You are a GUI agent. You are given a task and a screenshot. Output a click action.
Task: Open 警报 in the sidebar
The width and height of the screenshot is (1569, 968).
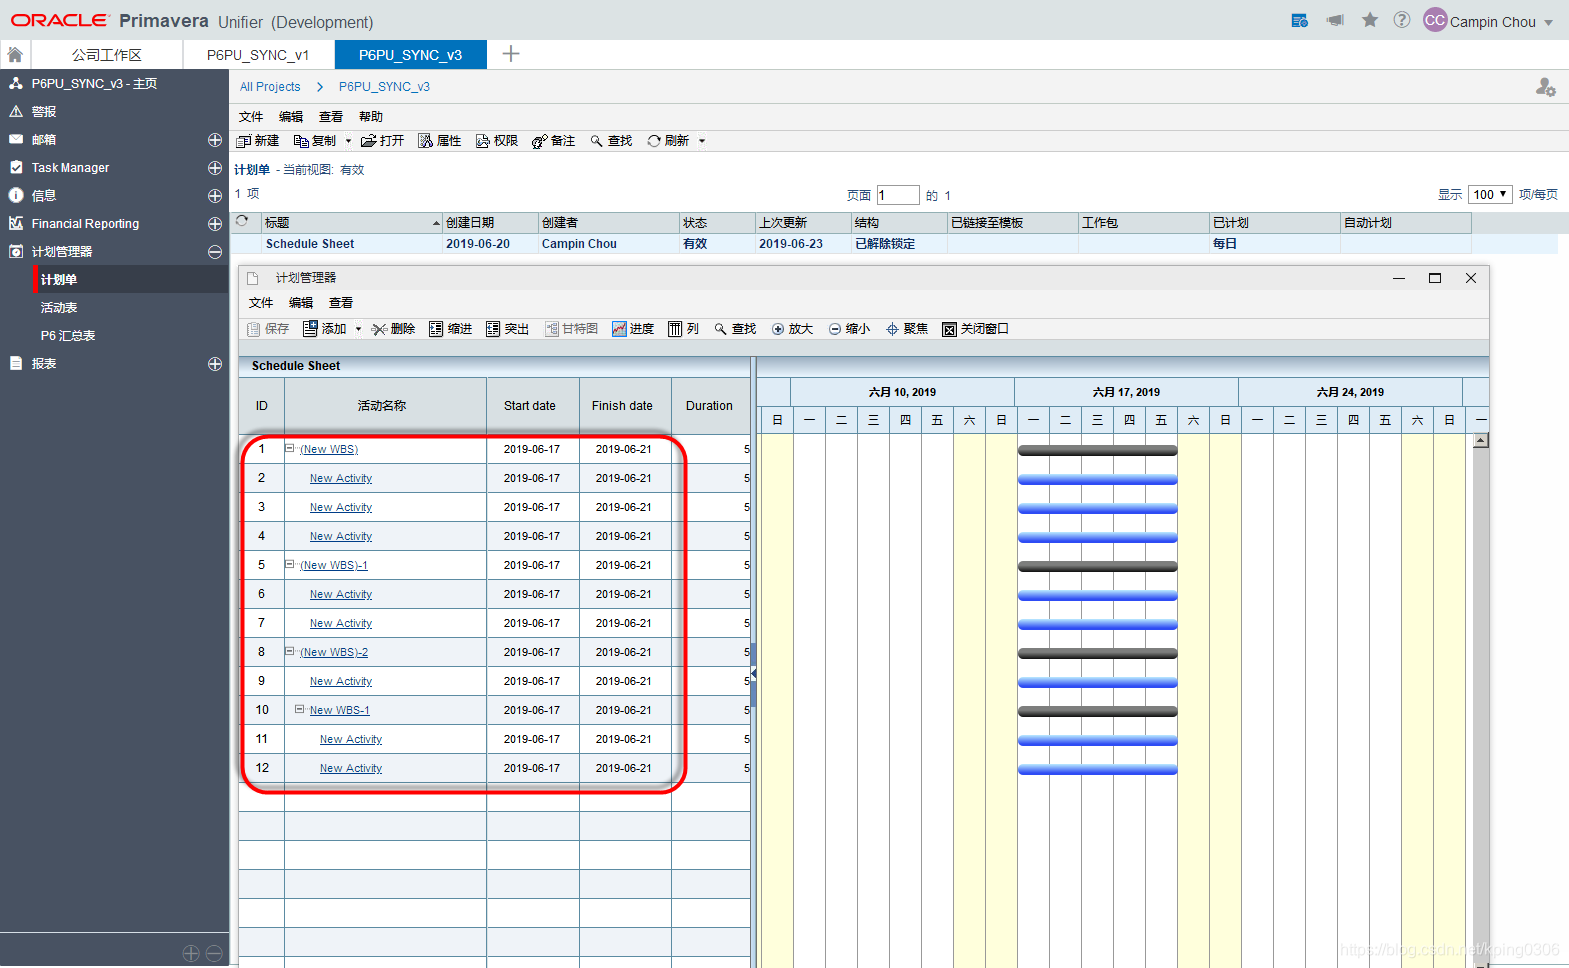tap(44, 112)
